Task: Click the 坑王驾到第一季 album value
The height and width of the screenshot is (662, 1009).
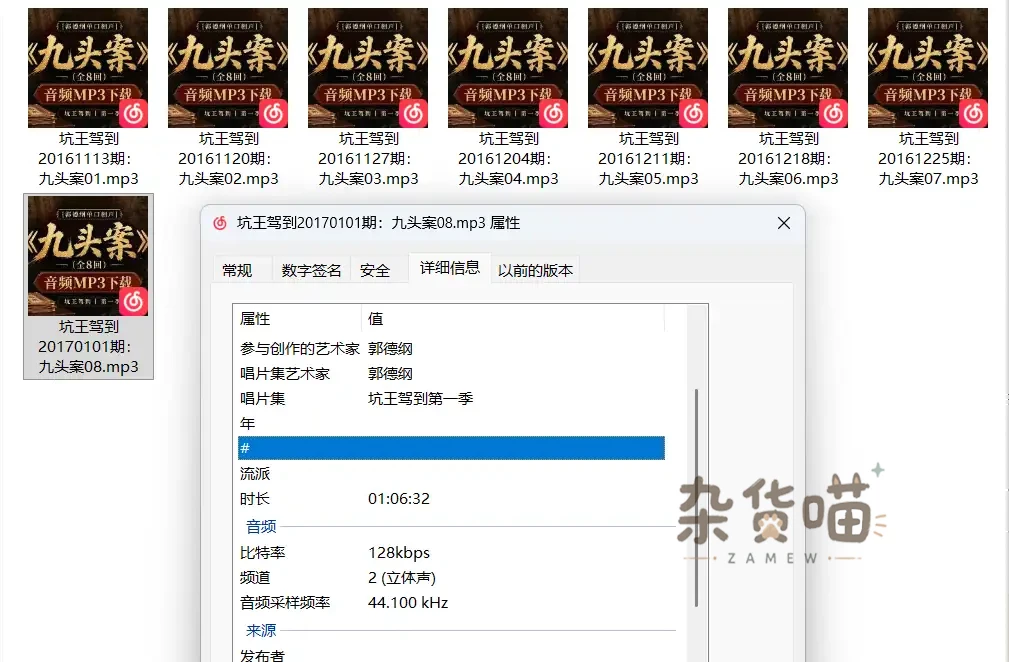Action: click(x=420, y=399)
